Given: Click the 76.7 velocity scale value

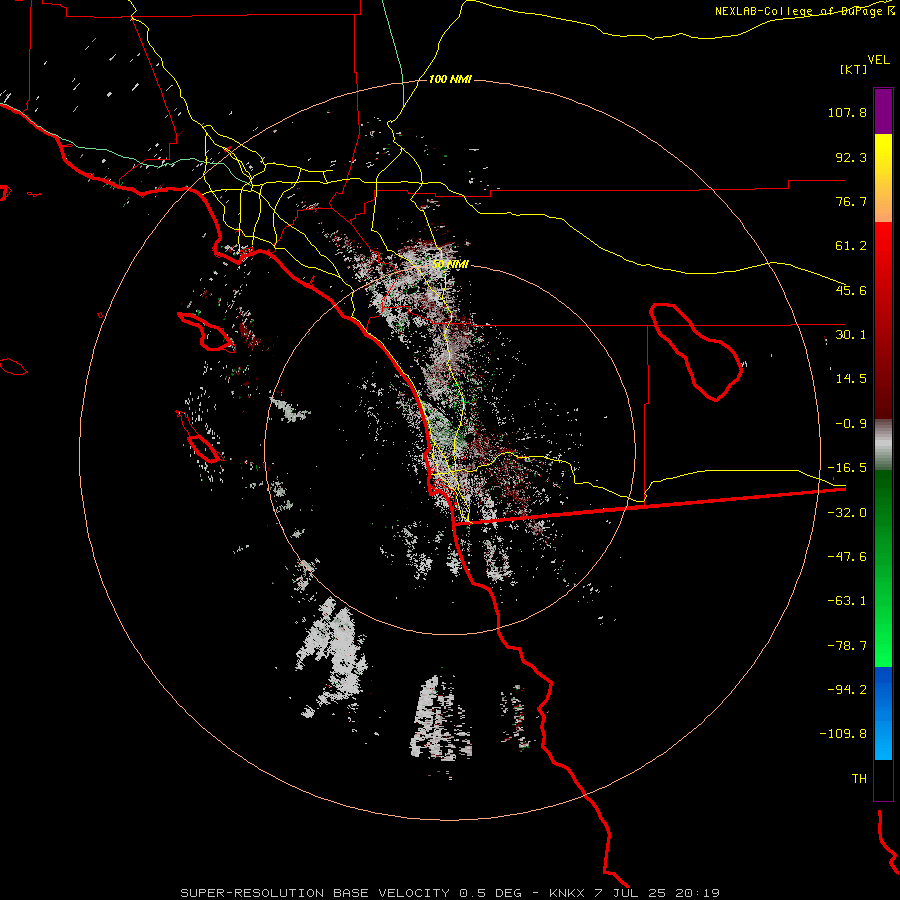Looking at the screenshot, I should click(x=851, y=201).
